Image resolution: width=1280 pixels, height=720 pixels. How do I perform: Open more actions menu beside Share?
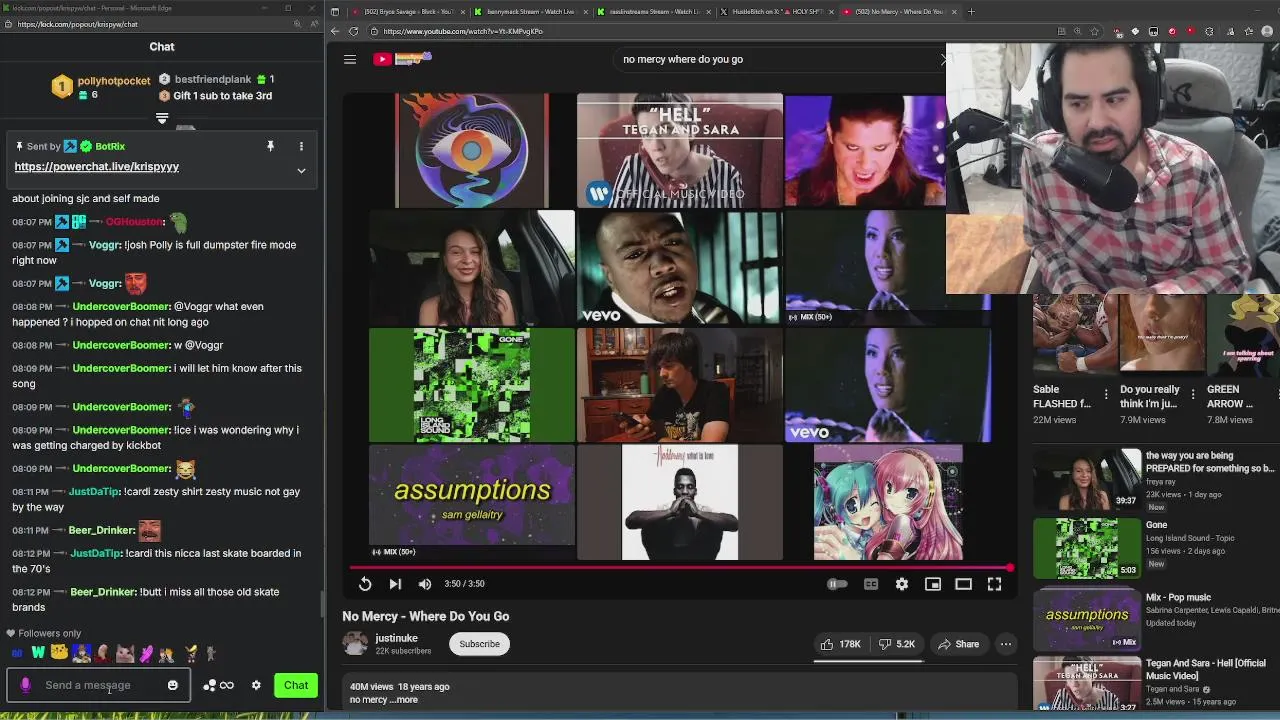tap(1006, 644)
